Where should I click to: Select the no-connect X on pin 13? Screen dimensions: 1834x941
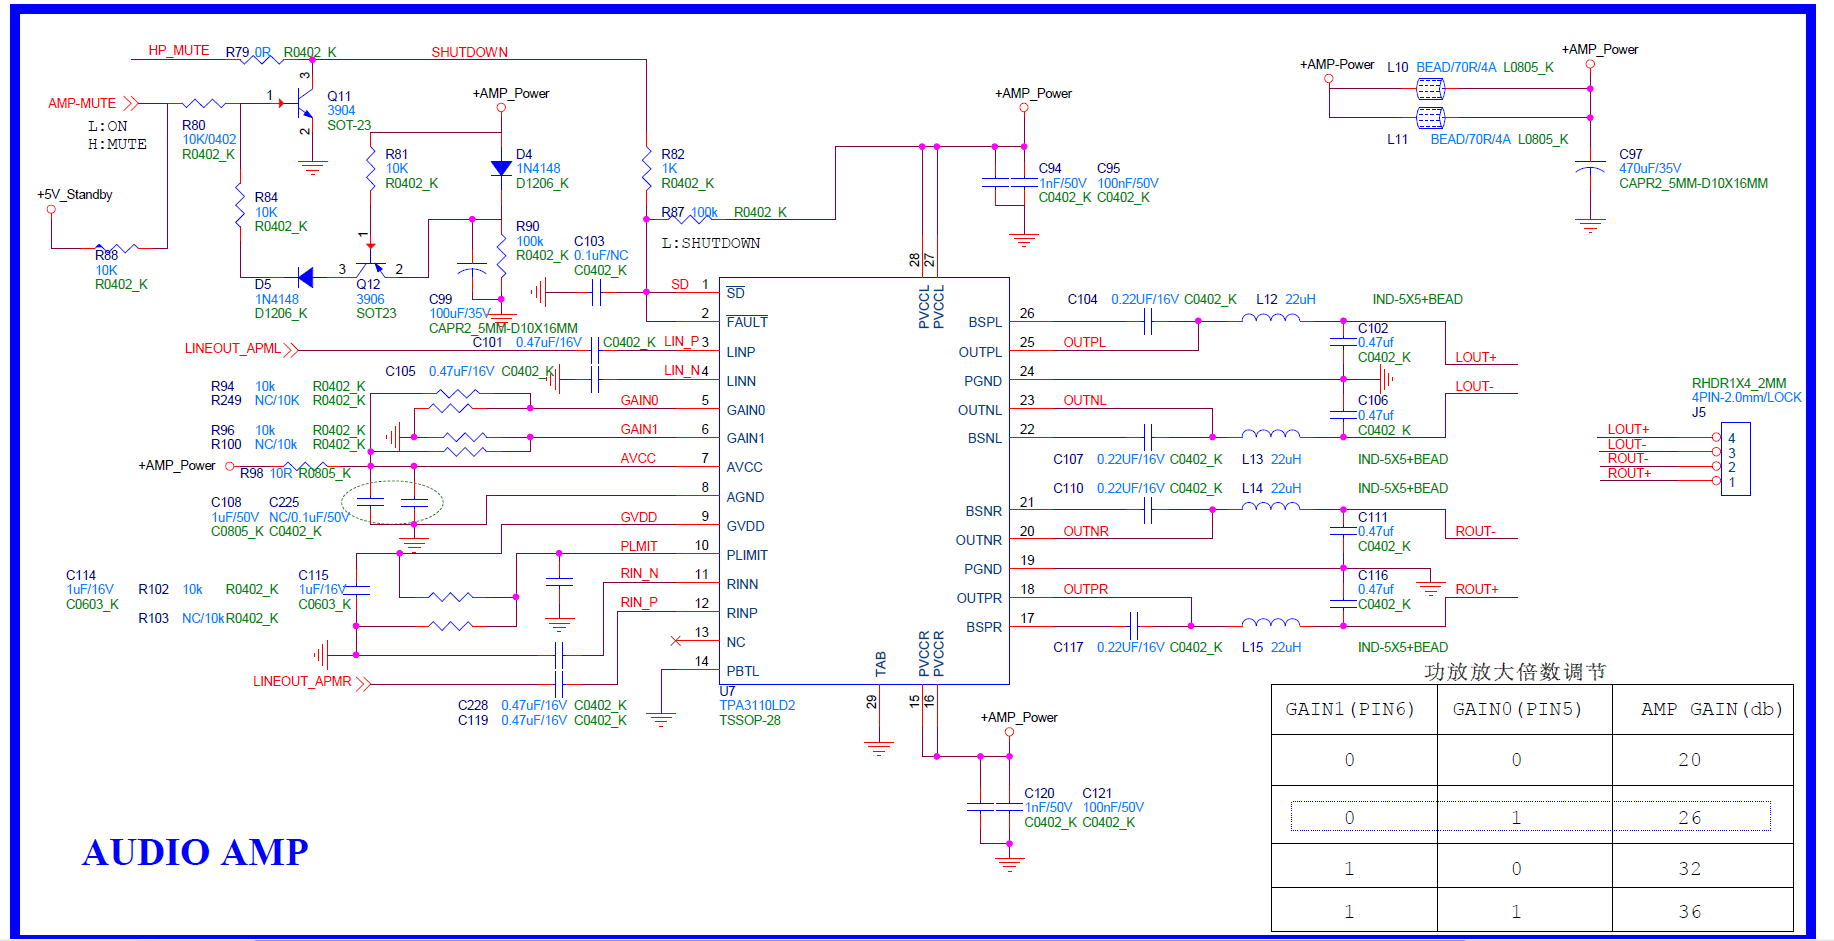pyautogui.click(x=676, y=640)
